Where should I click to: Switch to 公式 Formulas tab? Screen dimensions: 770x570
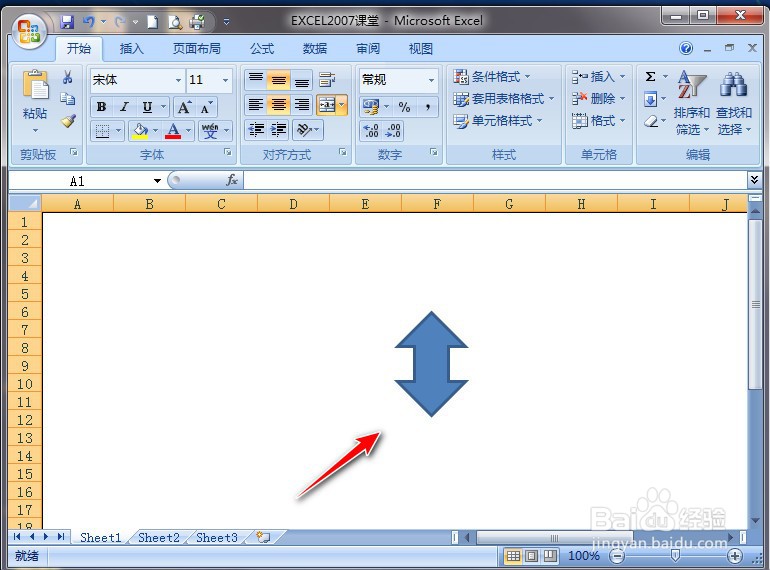pyautogui.click(x=262, y=48)
